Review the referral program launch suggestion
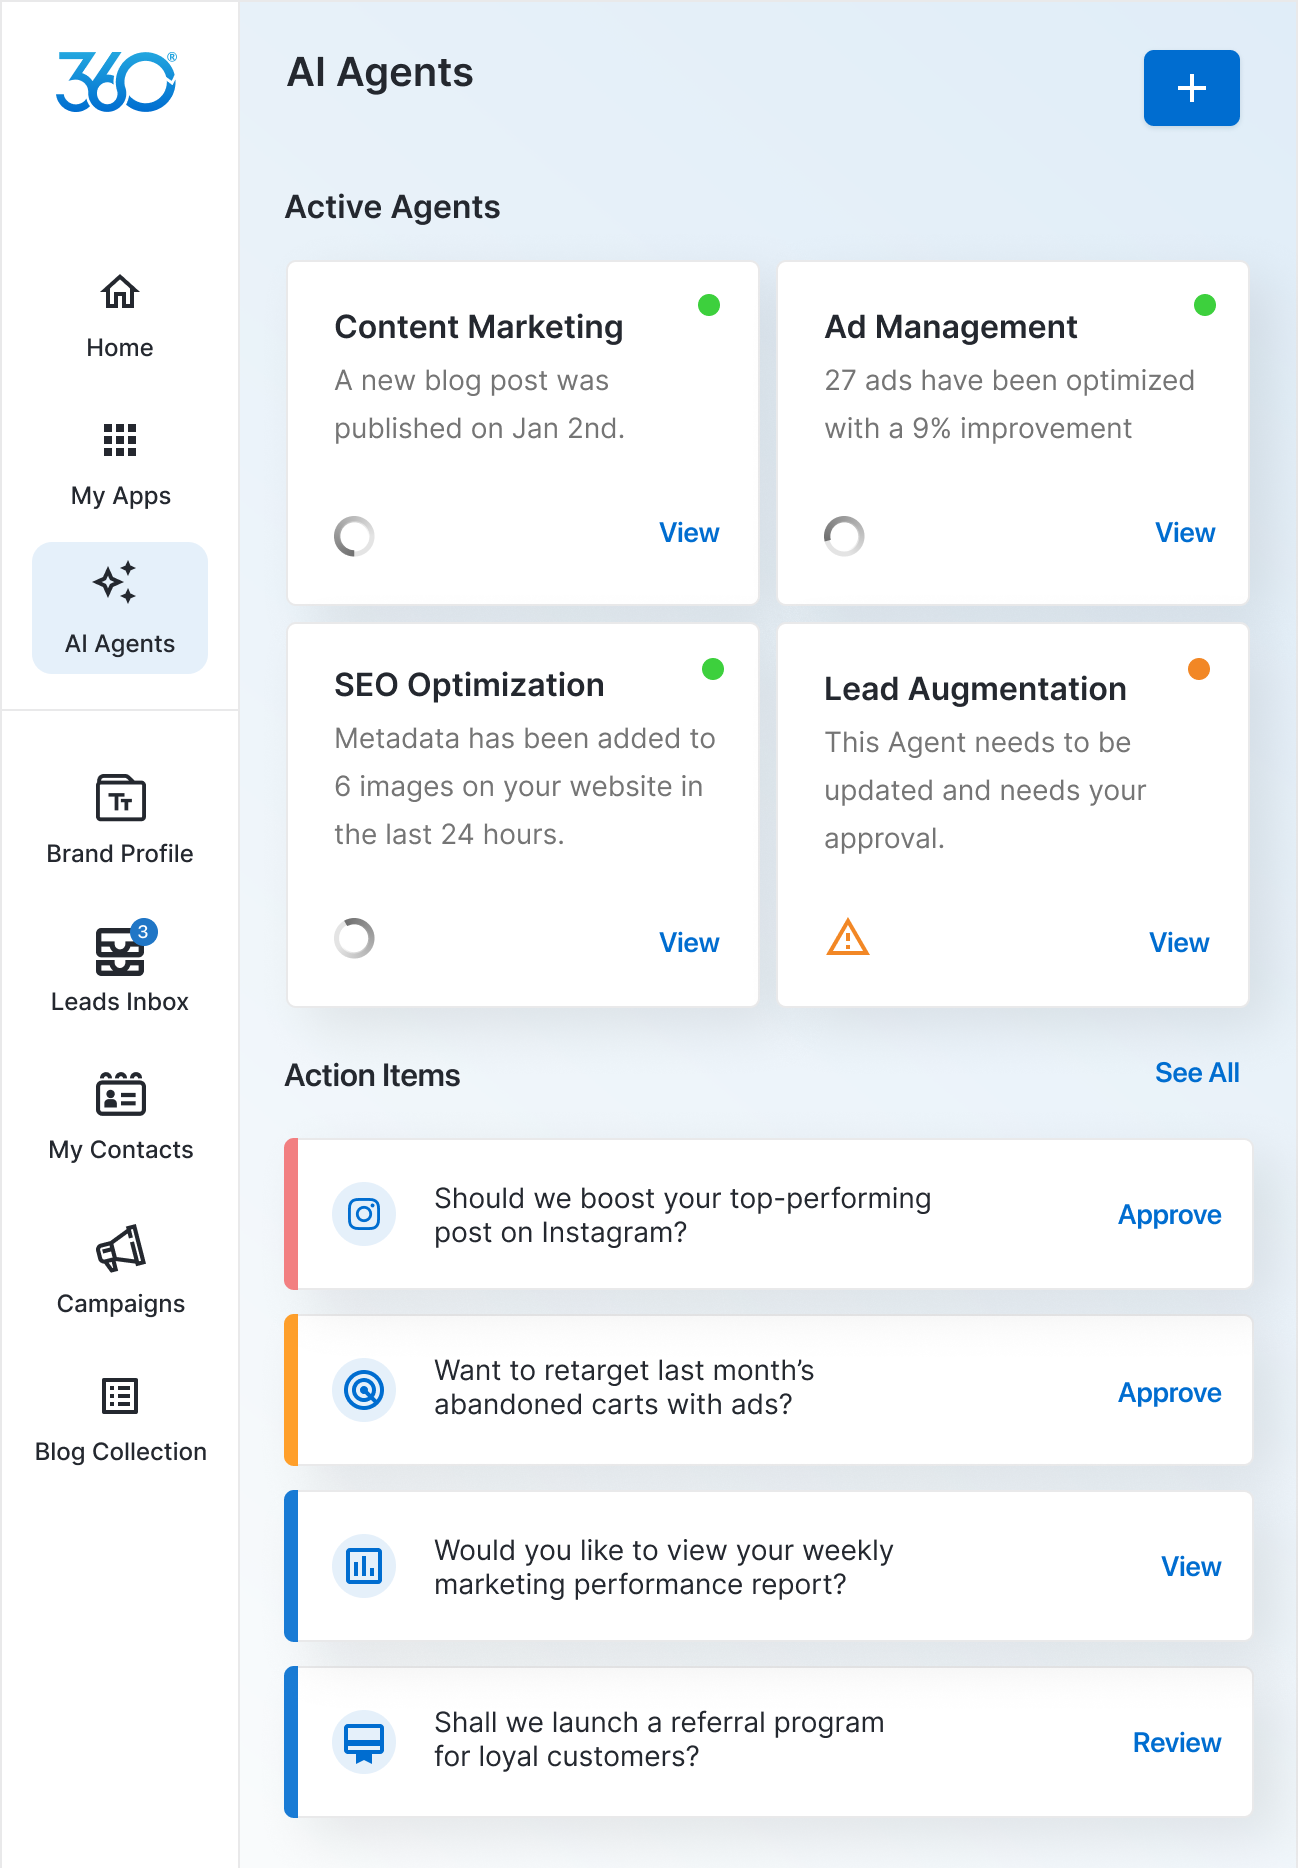 pos(1176,1743)
